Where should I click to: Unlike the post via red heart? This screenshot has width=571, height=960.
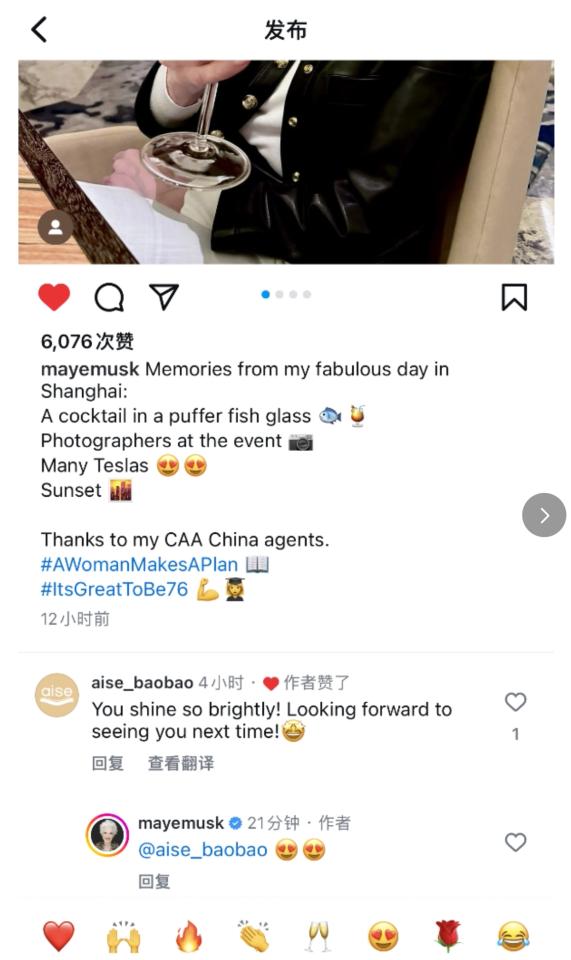[54, 297]
